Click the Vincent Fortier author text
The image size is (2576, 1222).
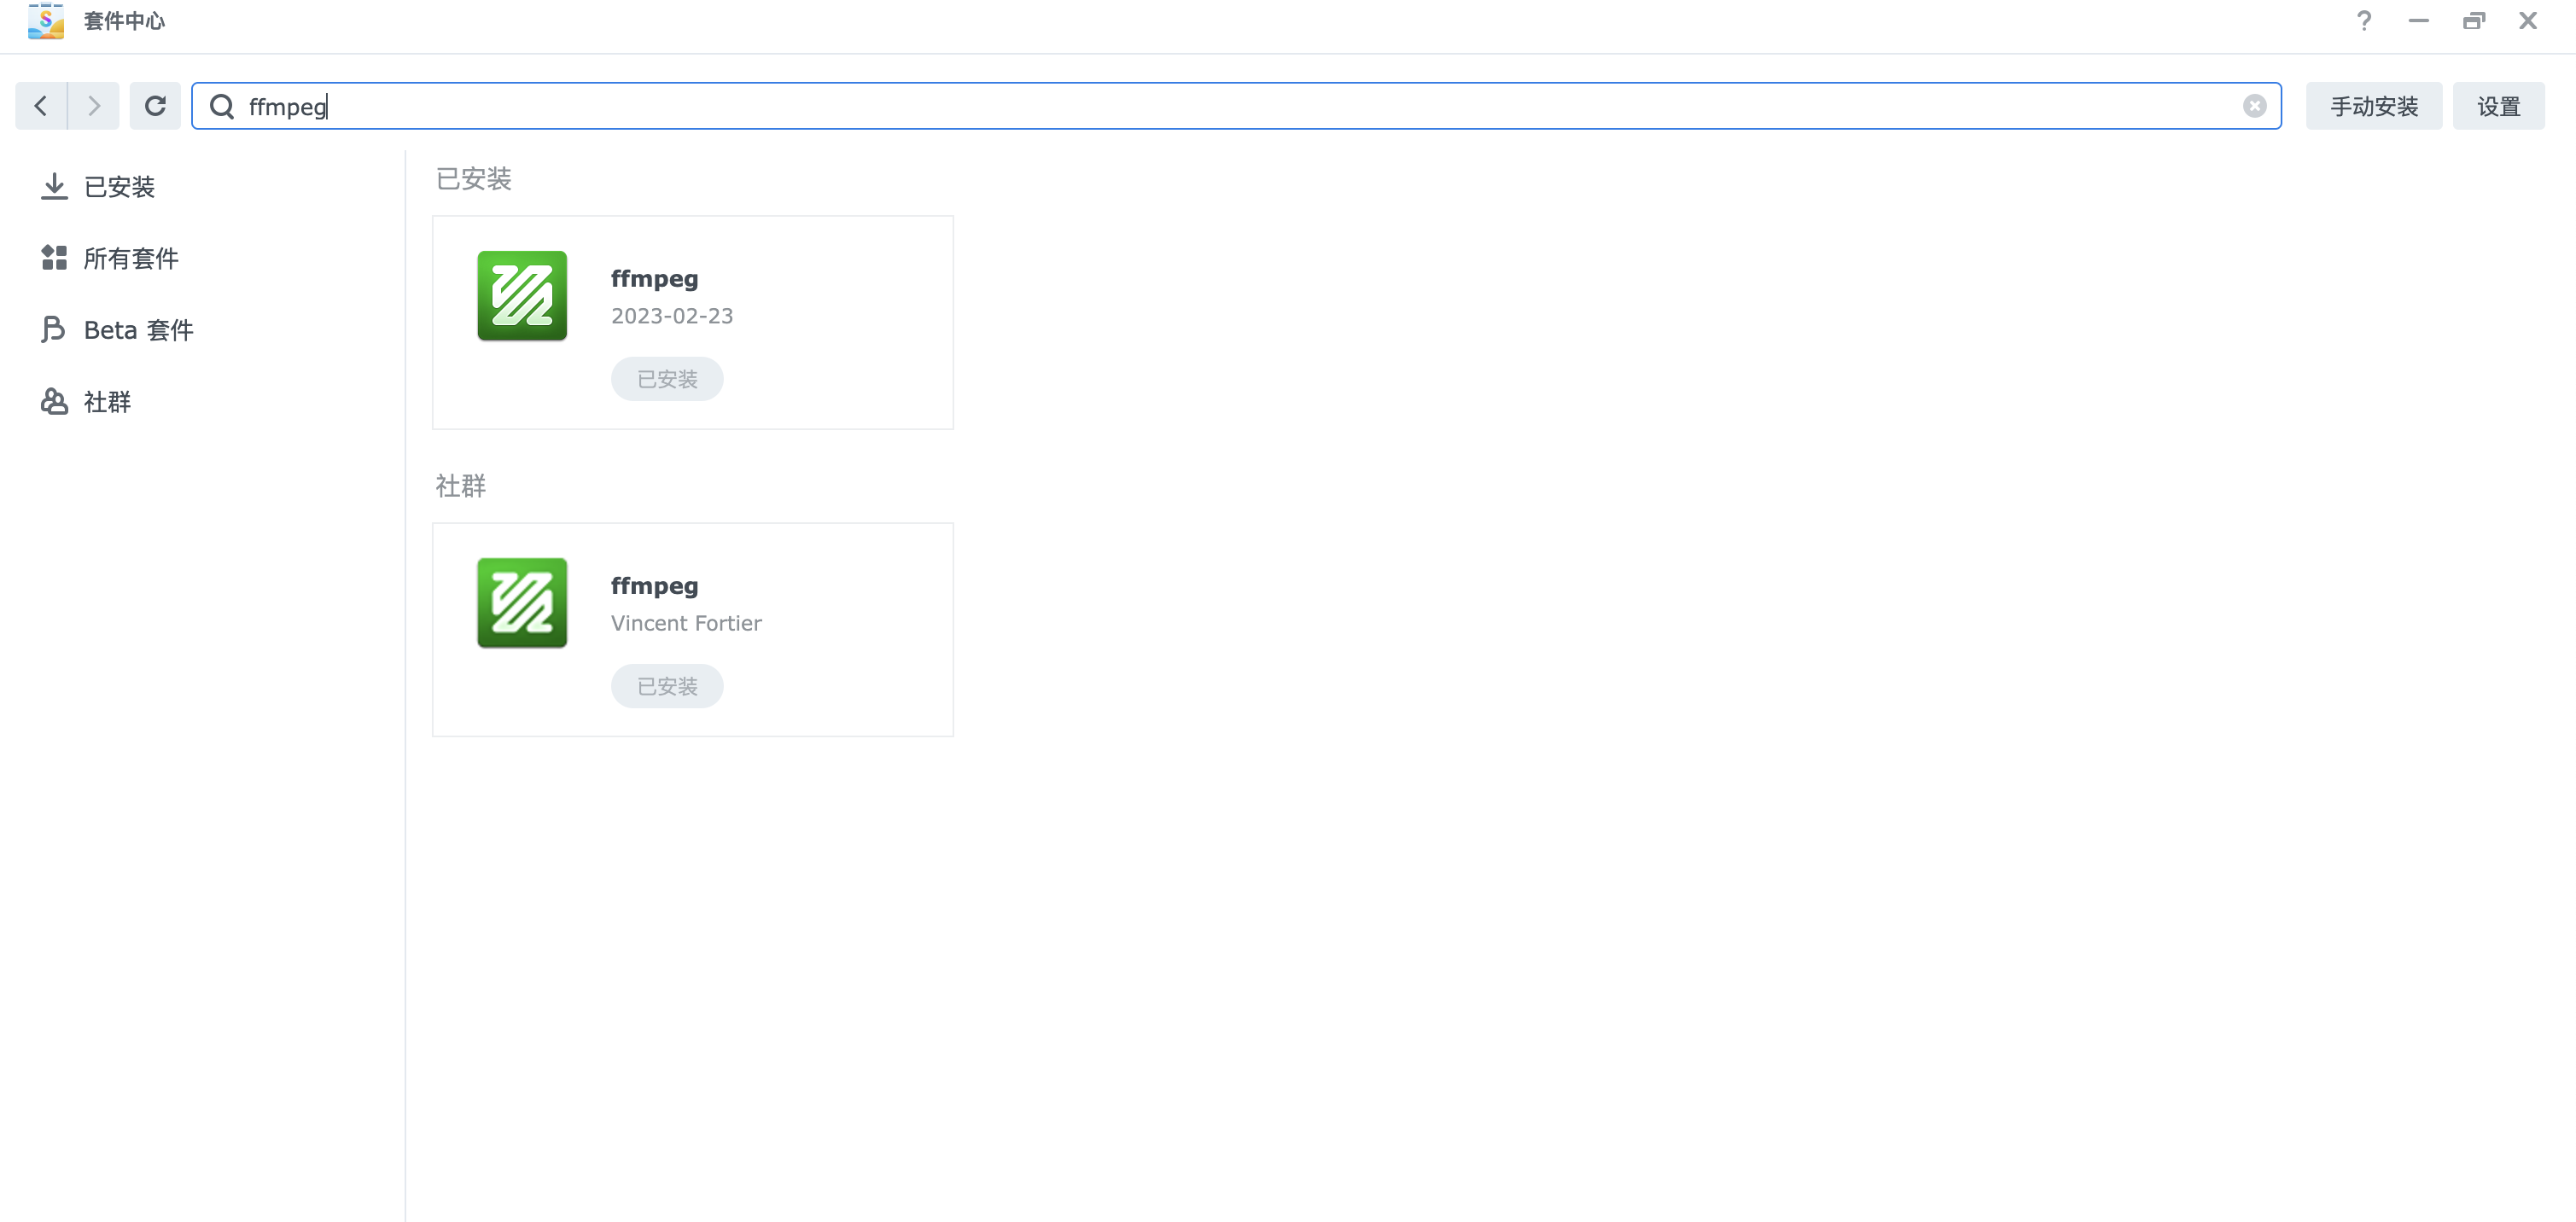686,623
